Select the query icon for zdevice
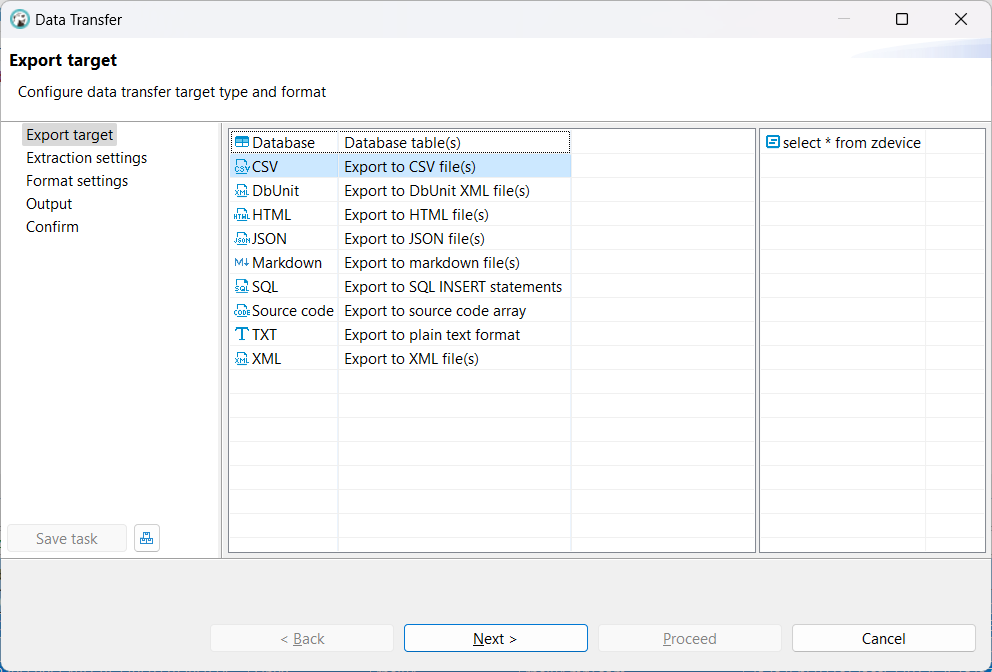The height and width of the screenshot is (672, 992). tap(772, 143)
